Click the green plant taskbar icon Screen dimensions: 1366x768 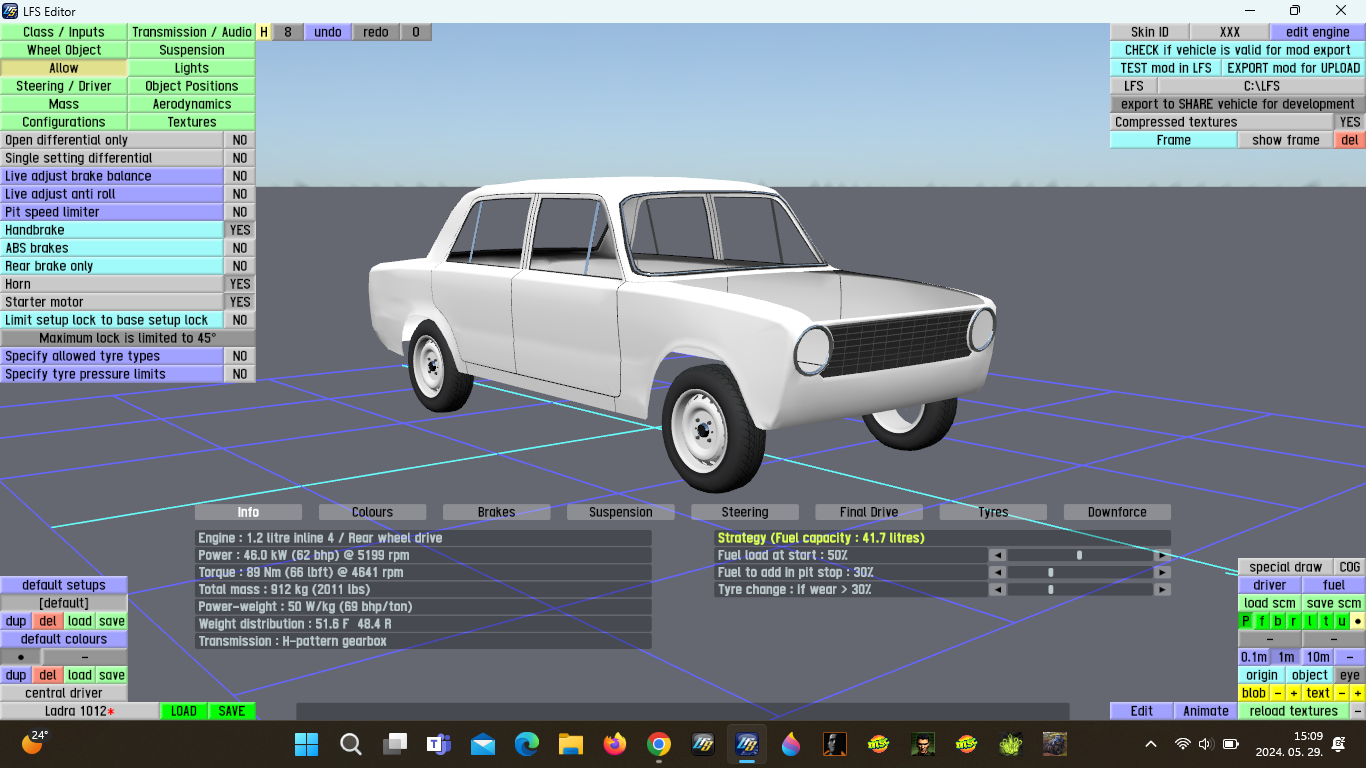tap(1011, 744)
